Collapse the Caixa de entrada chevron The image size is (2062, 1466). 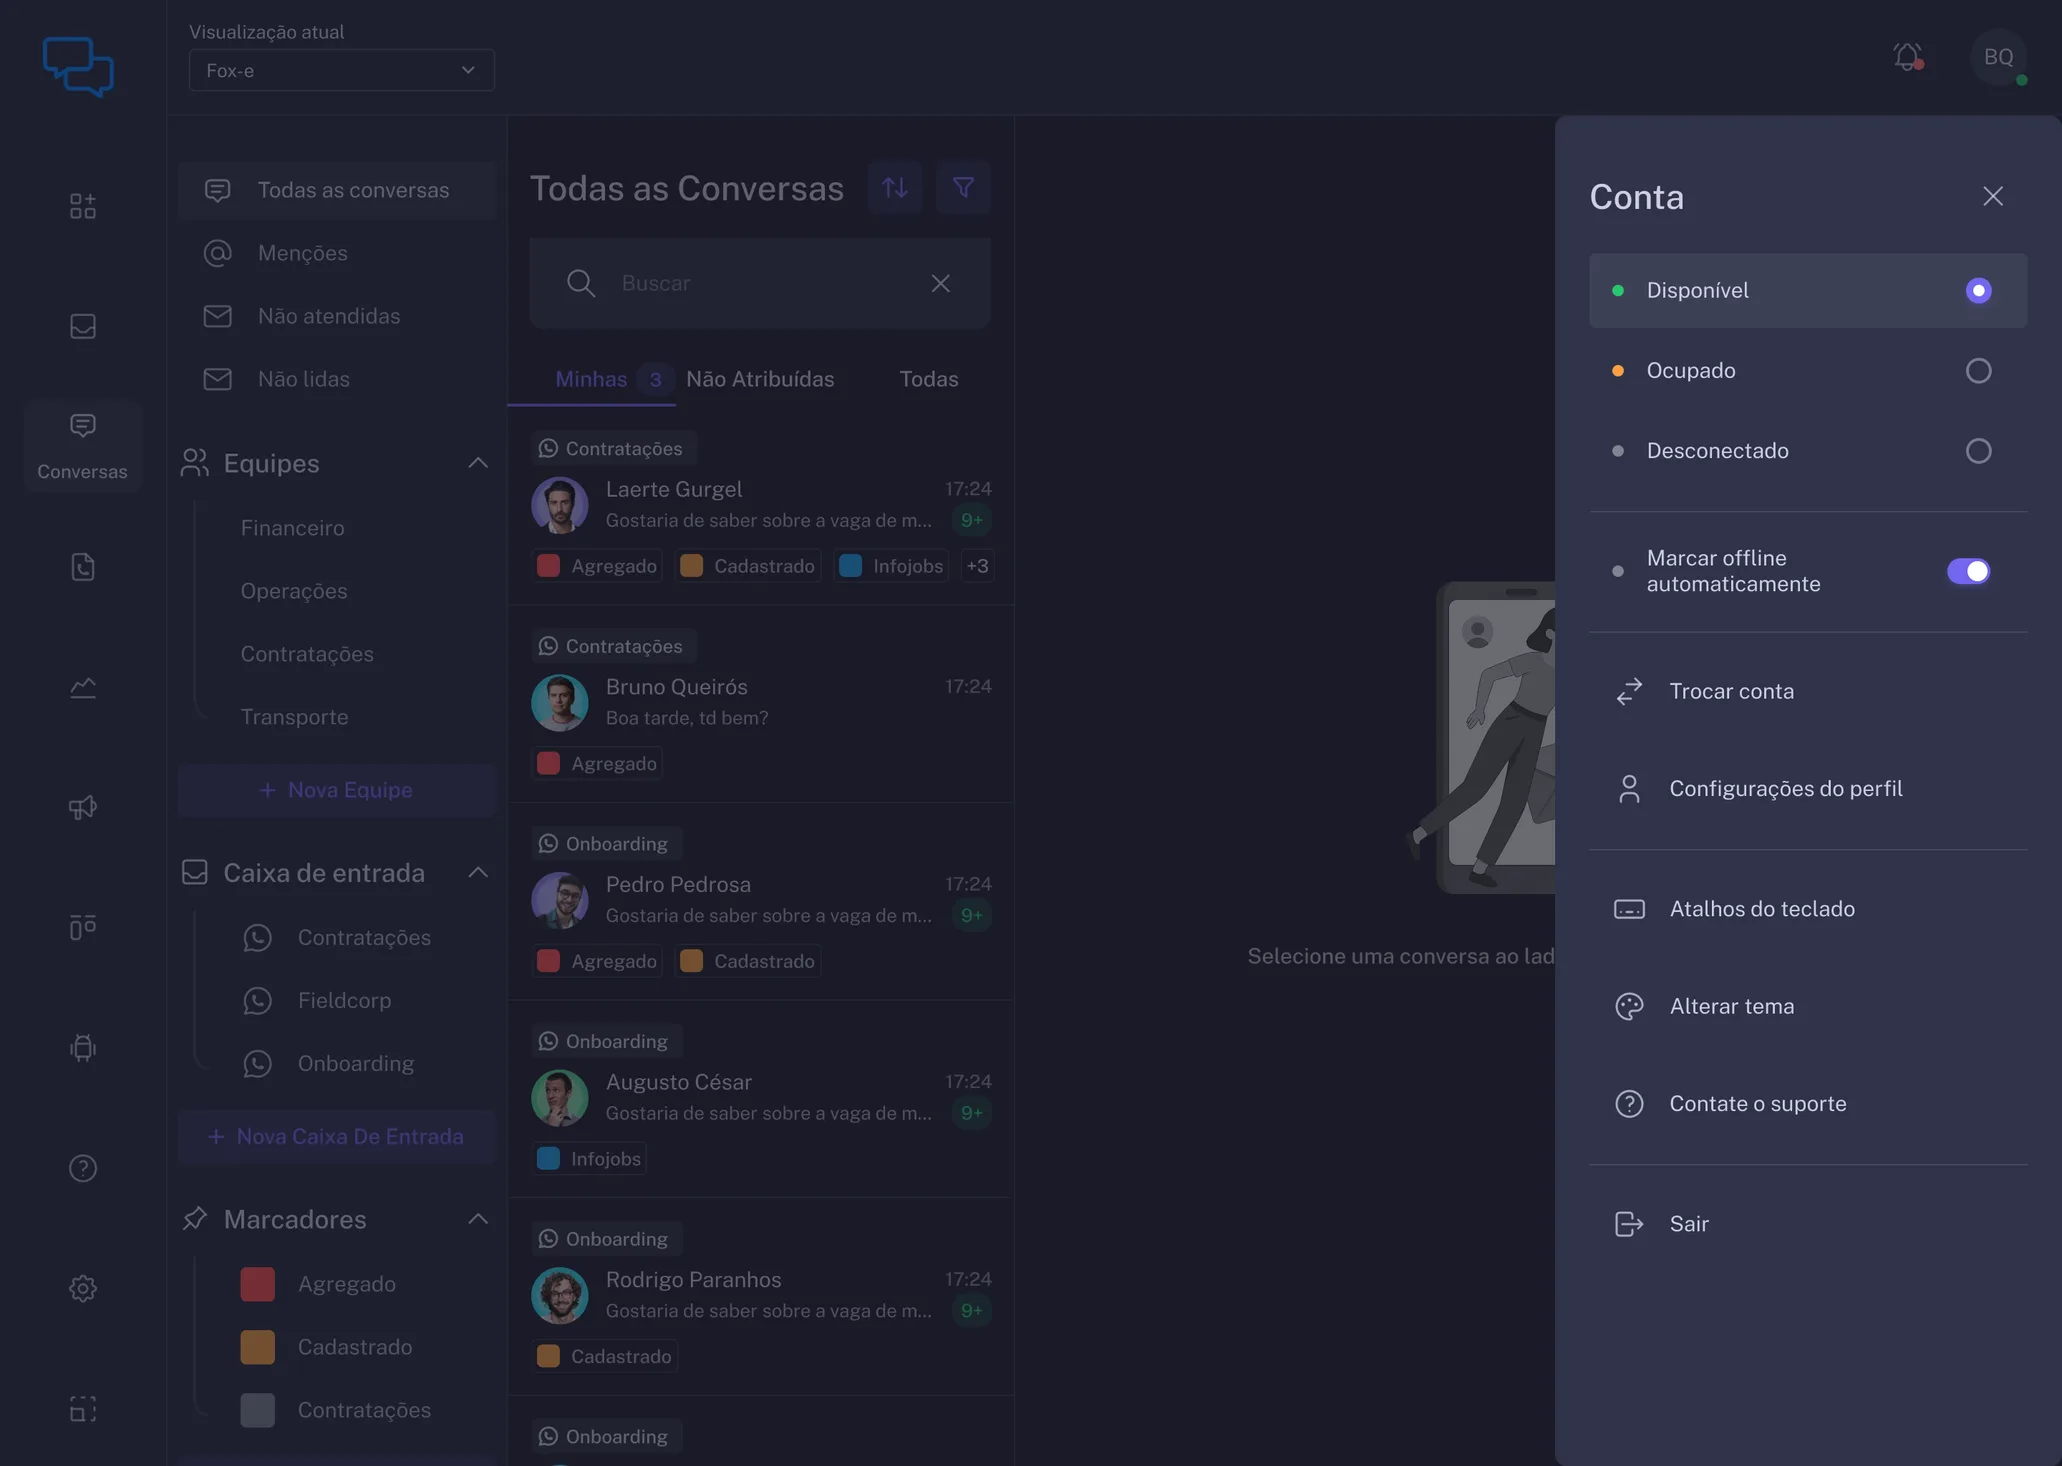[x=478, y=873]
